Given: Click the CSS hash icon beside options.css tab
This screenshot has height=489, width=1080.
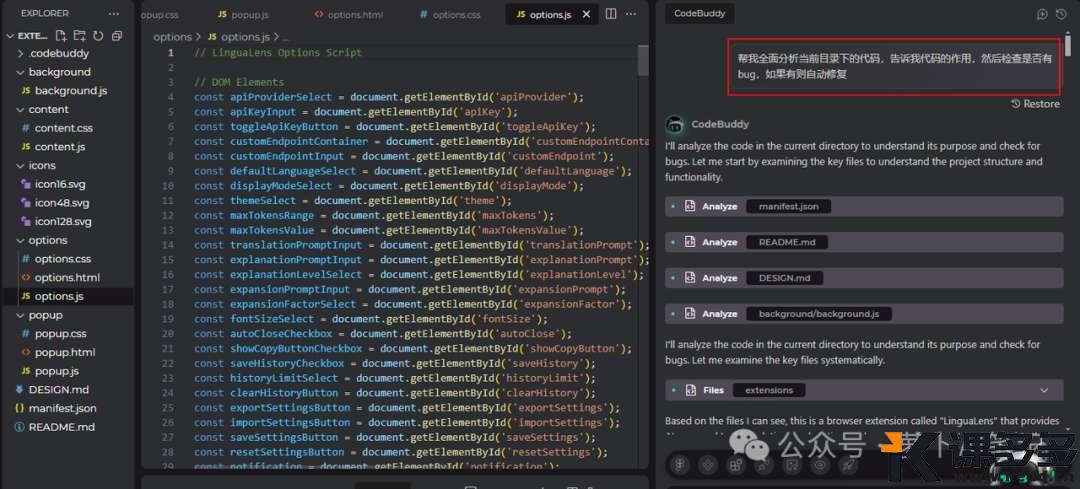Looking at the screenshot, I should [x=424, y=14].
